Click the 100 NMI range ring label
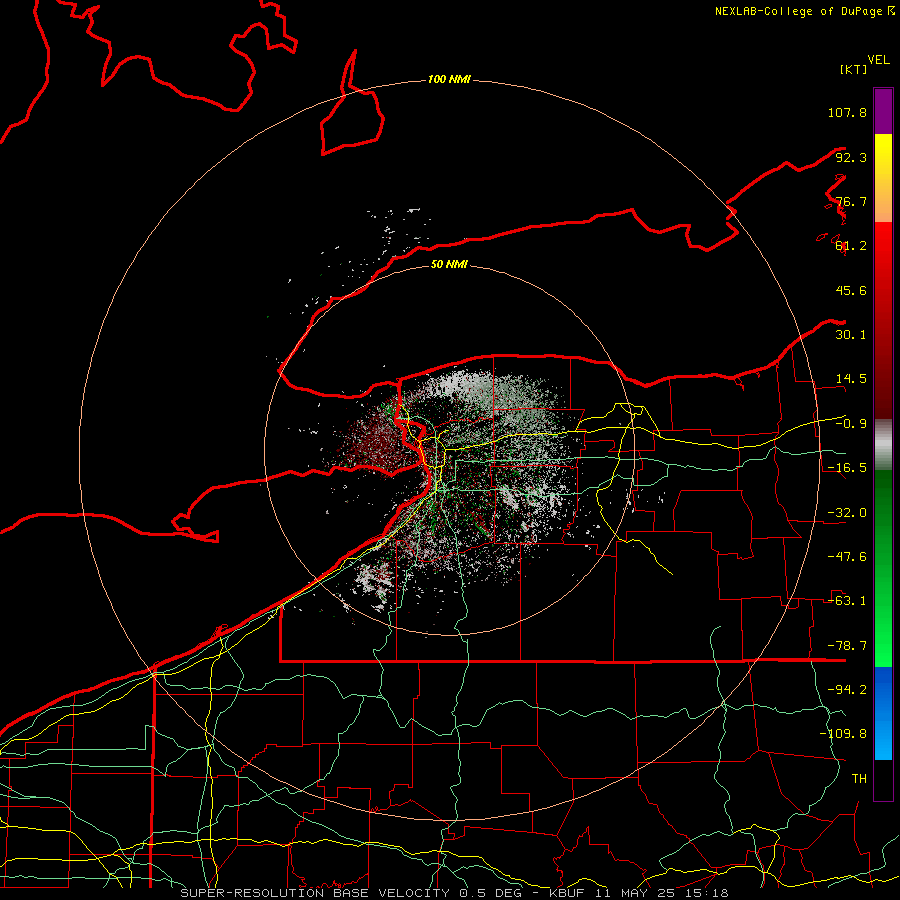This screenshot has width=900, height=900. tap(449, 79)
